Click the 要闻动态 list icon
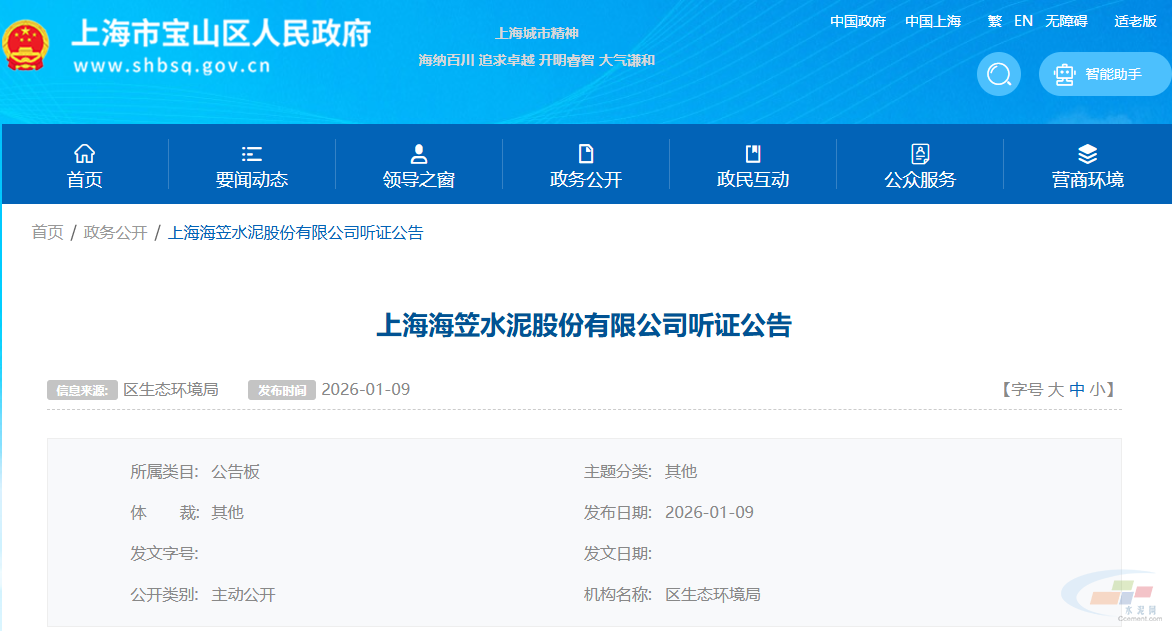This screenshot has height=631, width=1172. tap(251, 153)
